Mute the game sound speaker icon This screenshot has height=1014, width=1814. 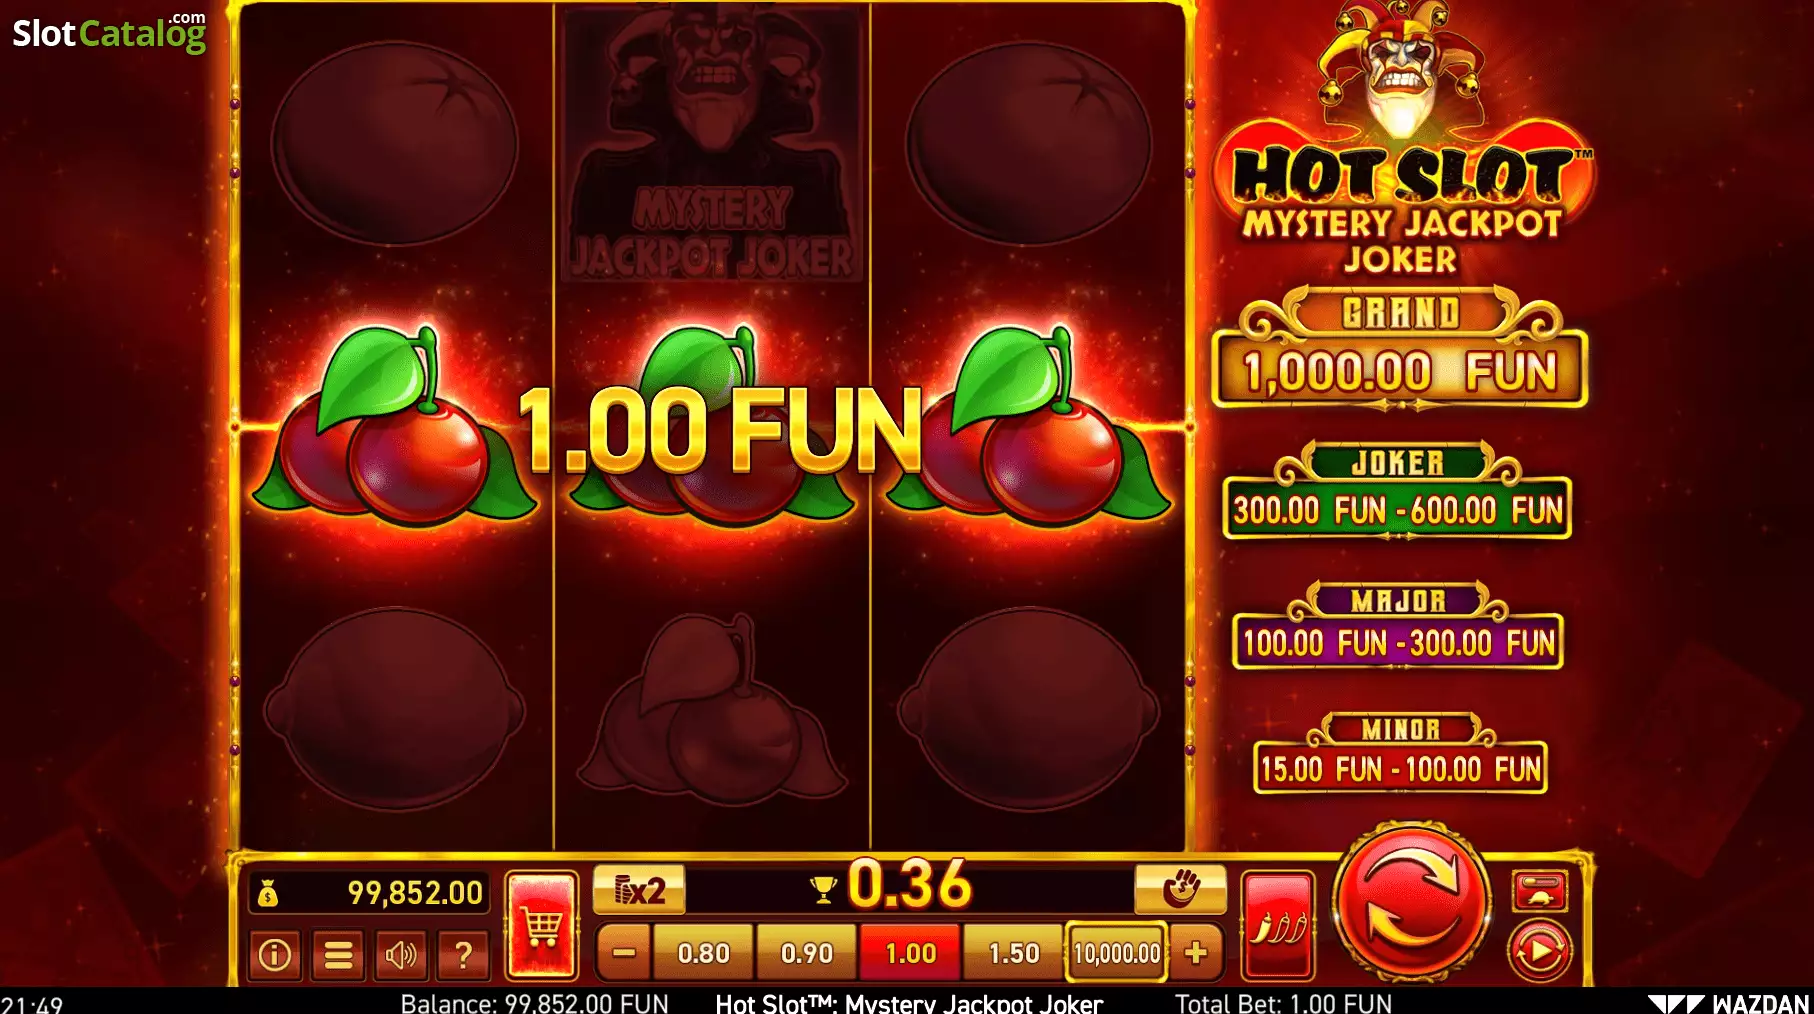click(x=401, y=955)
